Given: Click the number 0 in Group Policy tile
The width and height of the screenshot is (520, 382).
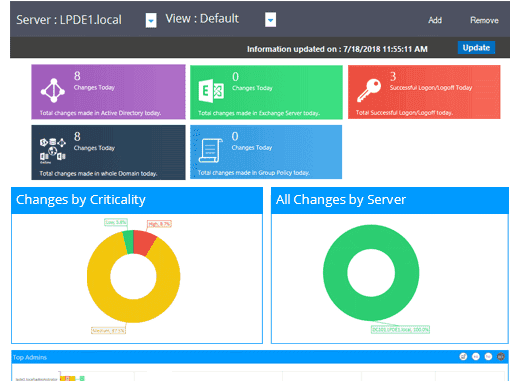Looking at the screenshot, I should pyautogui.click(x=235, y=136).
